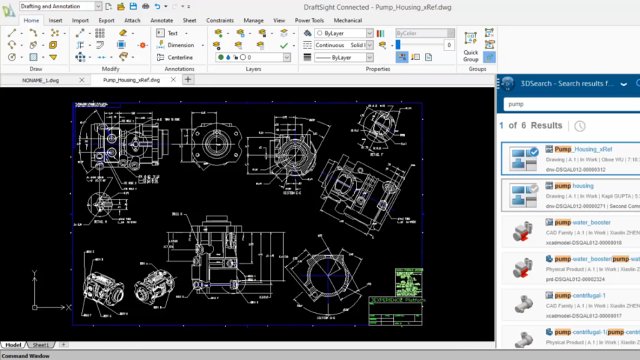Click the Pattern array grid icon
The image size is (640, 360).
click(100, 33)
